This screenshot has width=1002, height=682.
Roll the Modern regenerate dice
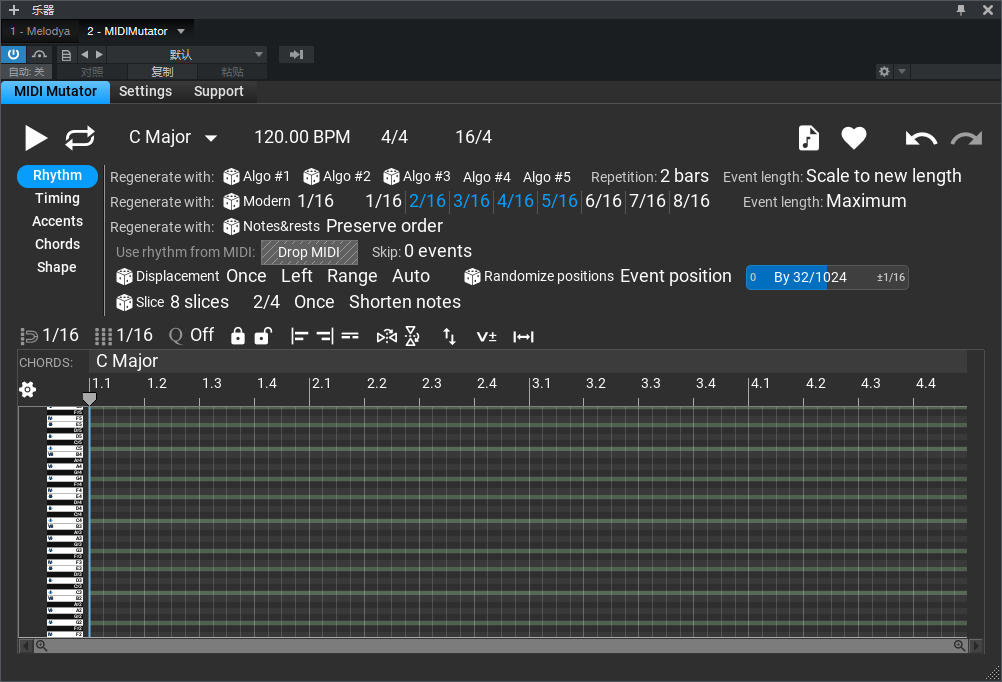(231, 201)
